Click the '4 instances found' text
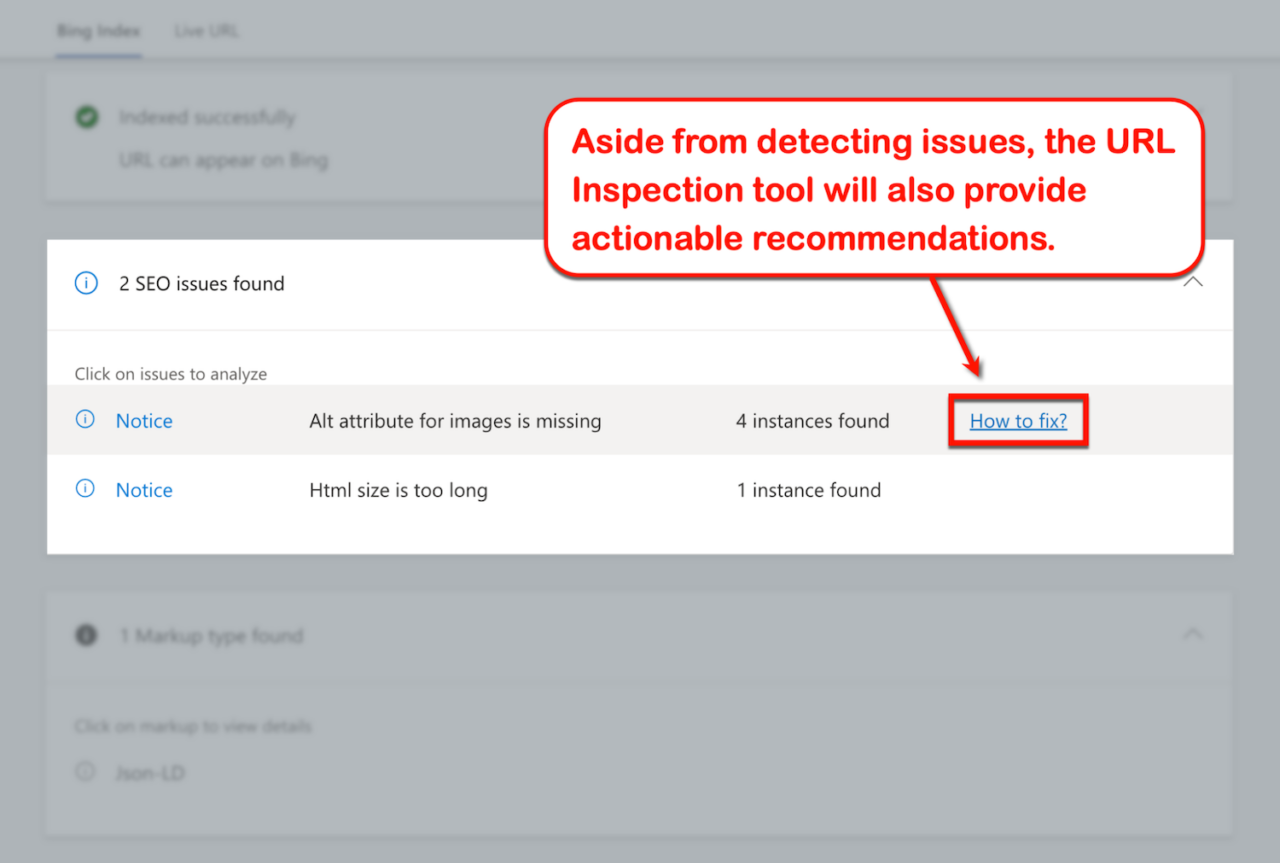 coord(812,421)
